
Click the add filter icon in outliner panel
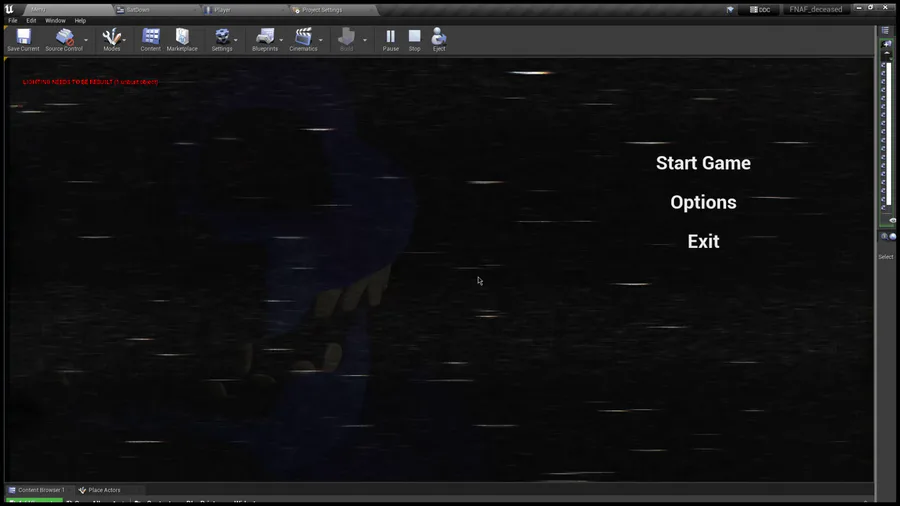click(886, 44)
